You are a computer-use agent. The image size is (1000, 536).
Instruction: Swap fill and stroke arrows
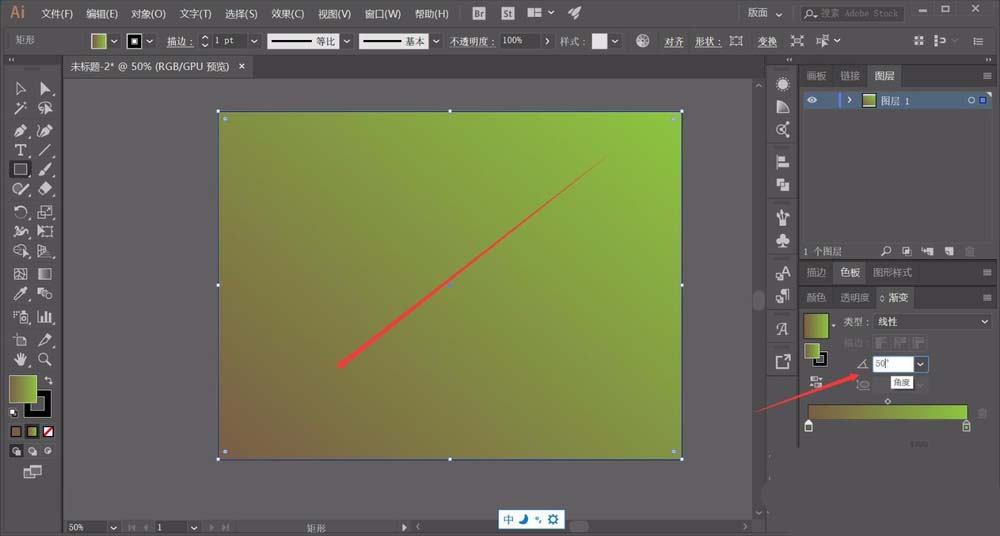[x=48, y=380]
